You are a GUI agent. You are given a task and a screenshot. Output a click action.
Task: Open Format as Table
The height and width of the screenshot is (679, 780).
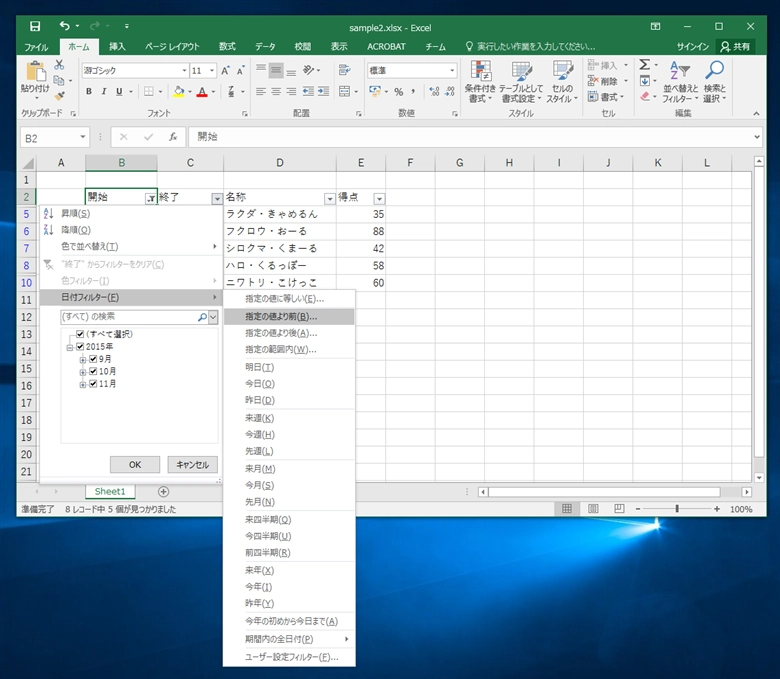pos(521,82)
